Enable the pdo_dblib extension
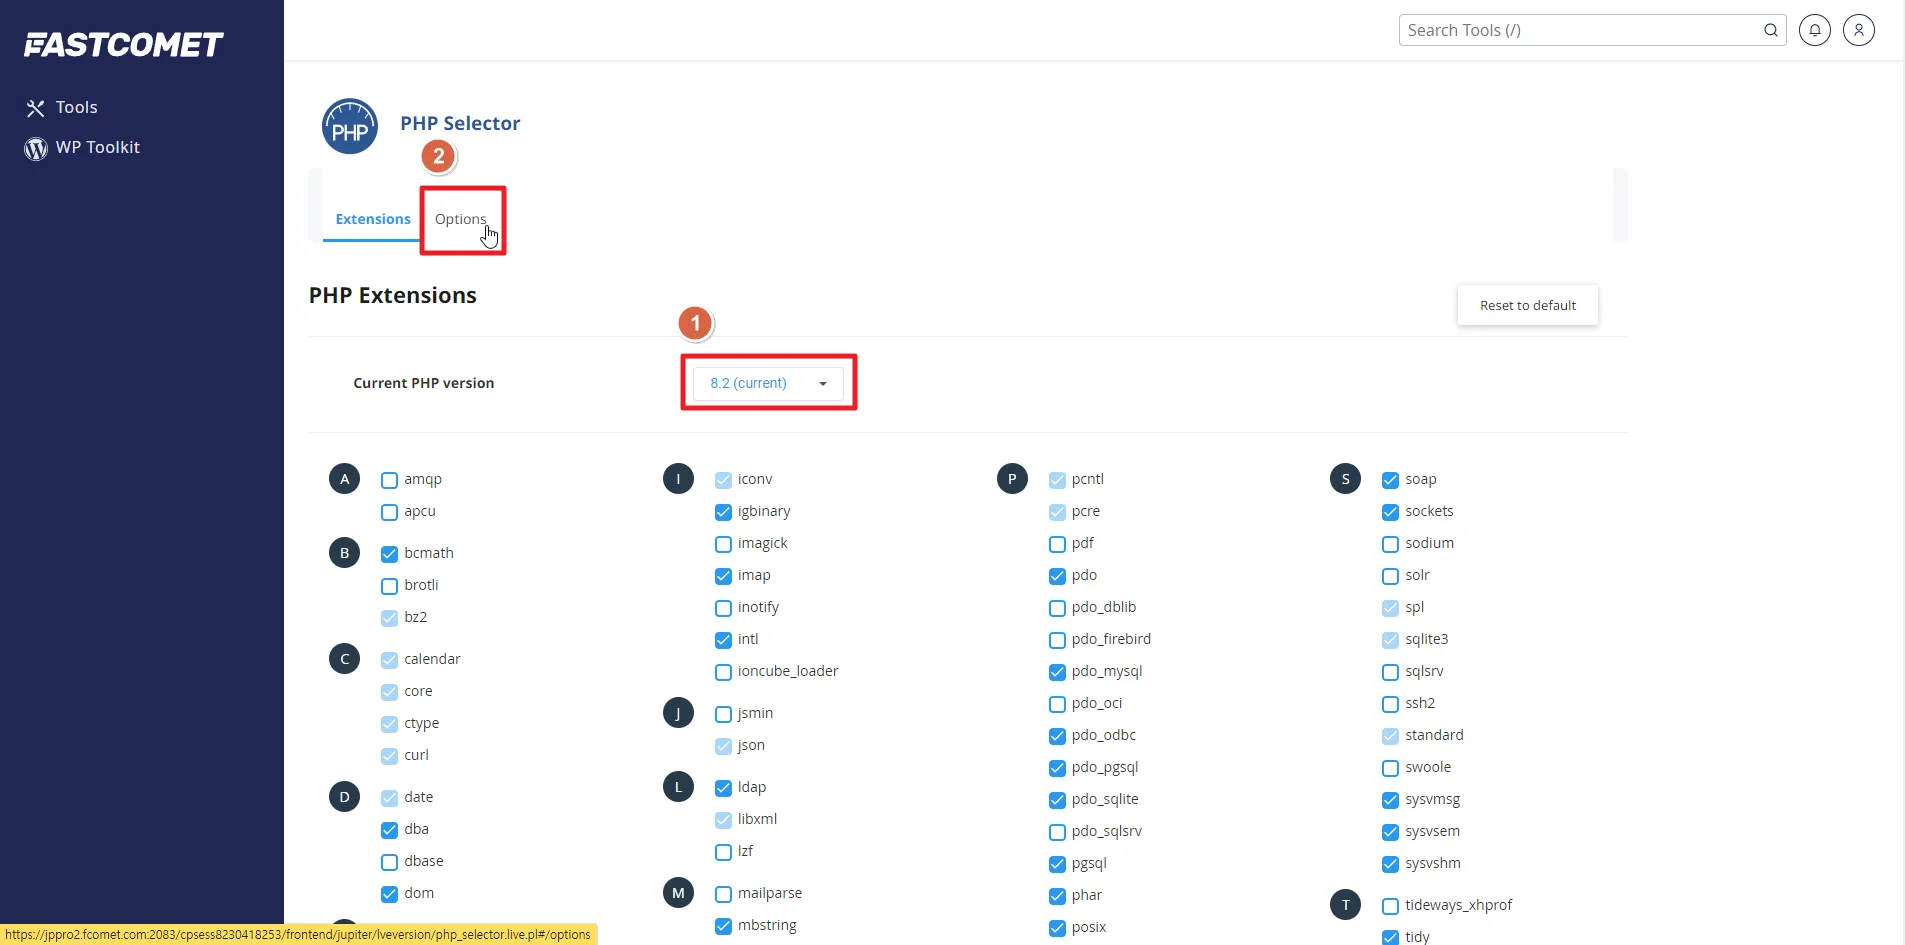1905x945 pixels. (x=1057, y=608)
